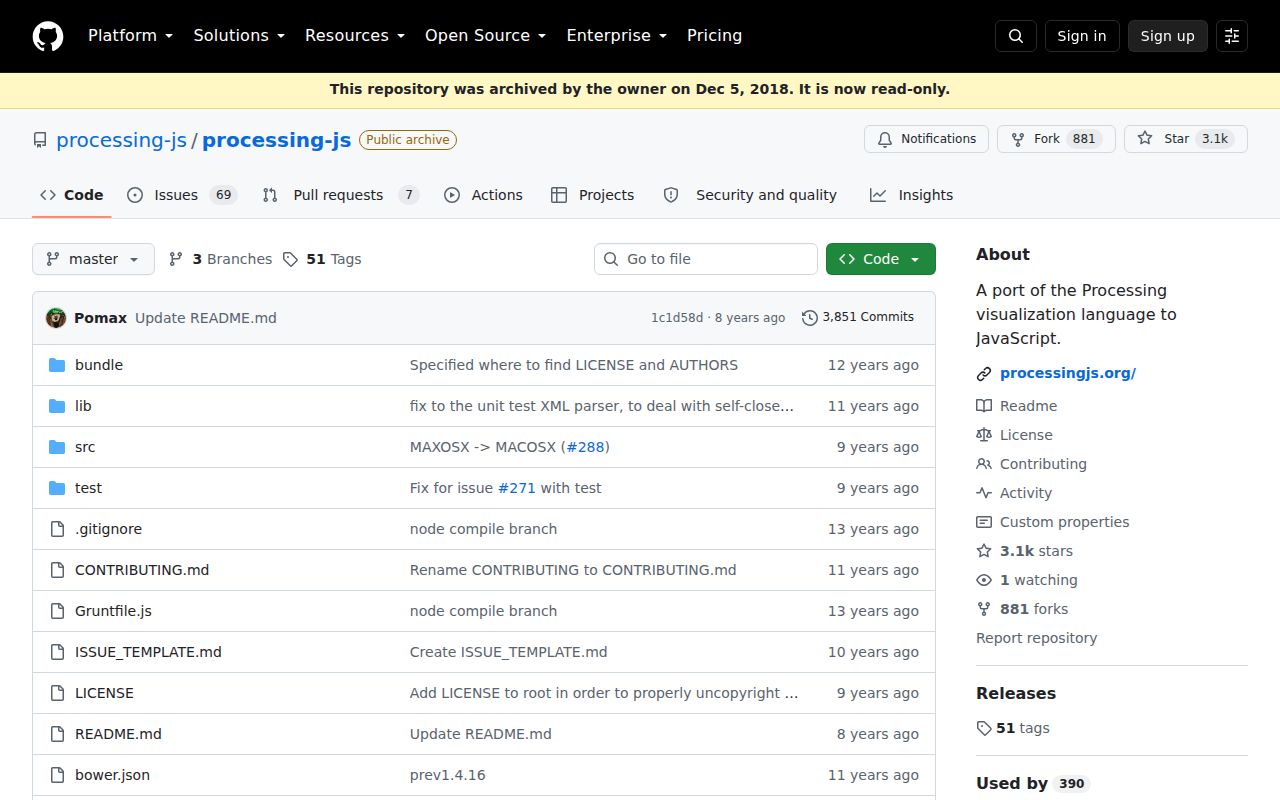
Task: Open the 881 forks sidebar link
Action: coord(1034,609)
